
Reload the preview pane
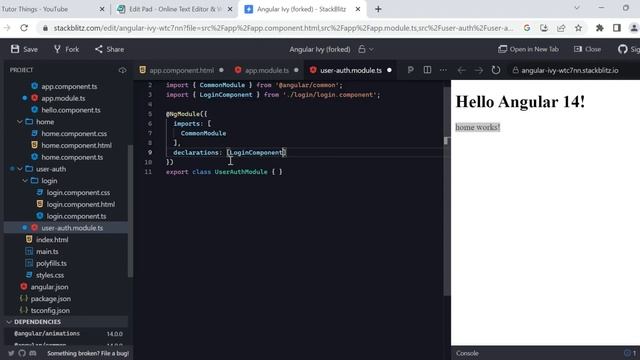pyautogui.click(x=496, y=70)
